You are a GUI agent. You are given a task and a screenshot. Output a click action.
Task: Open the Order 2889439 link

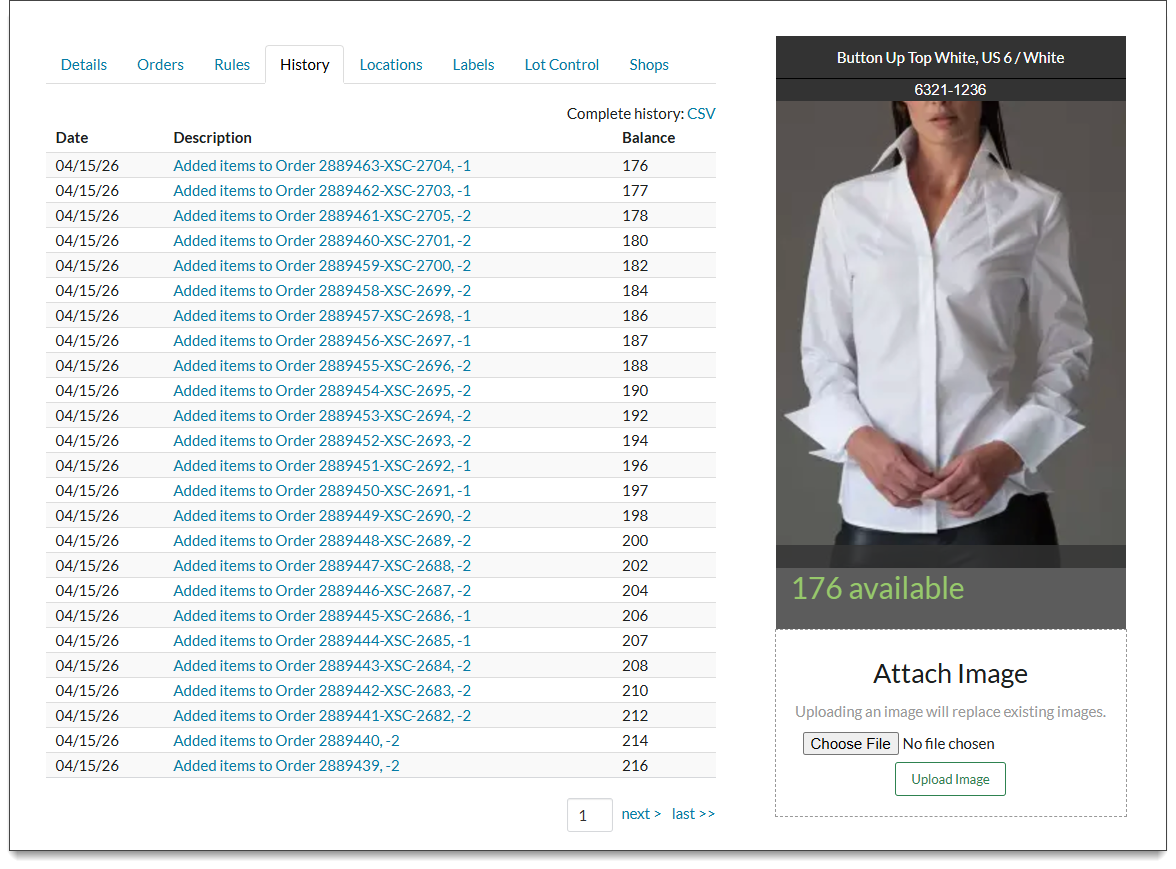[x=286, y=766]
